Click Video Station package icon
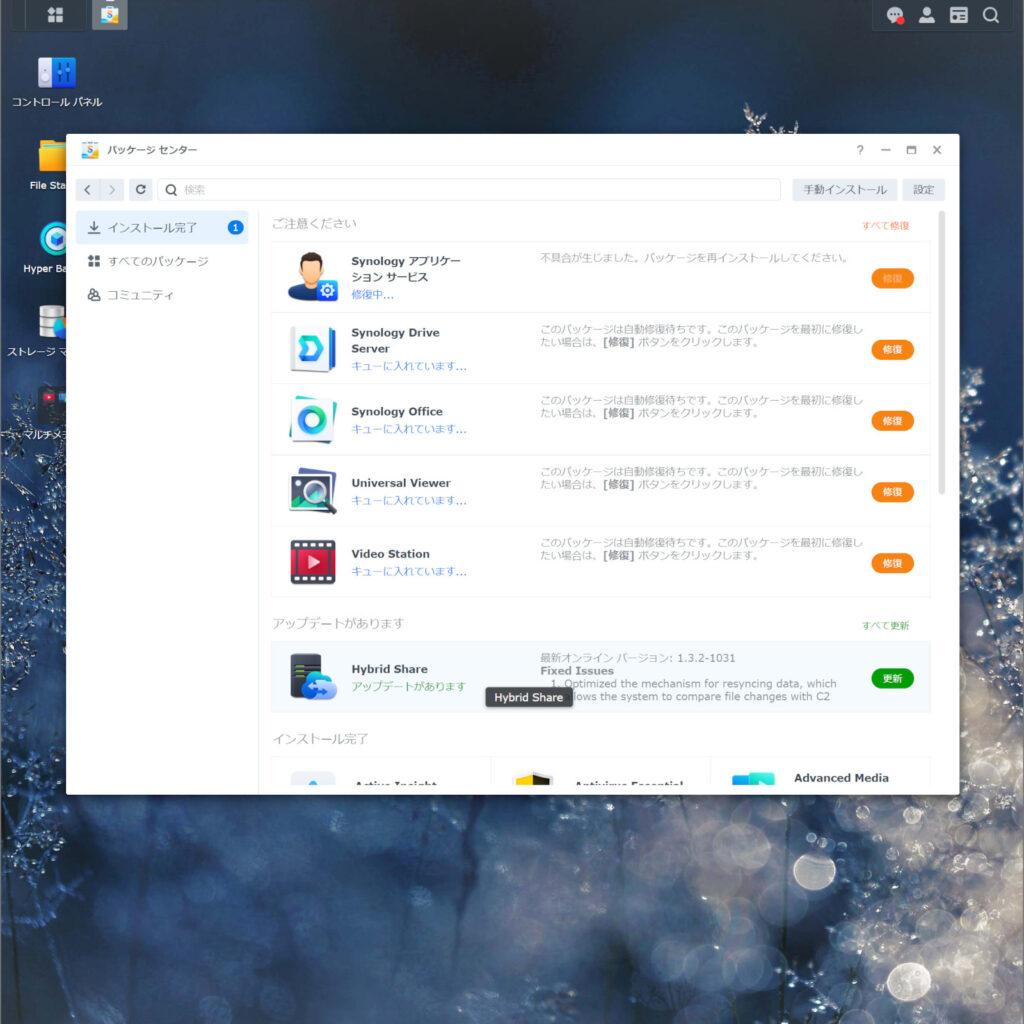This screenshot has width=1024, height=1024. point(313,562)
